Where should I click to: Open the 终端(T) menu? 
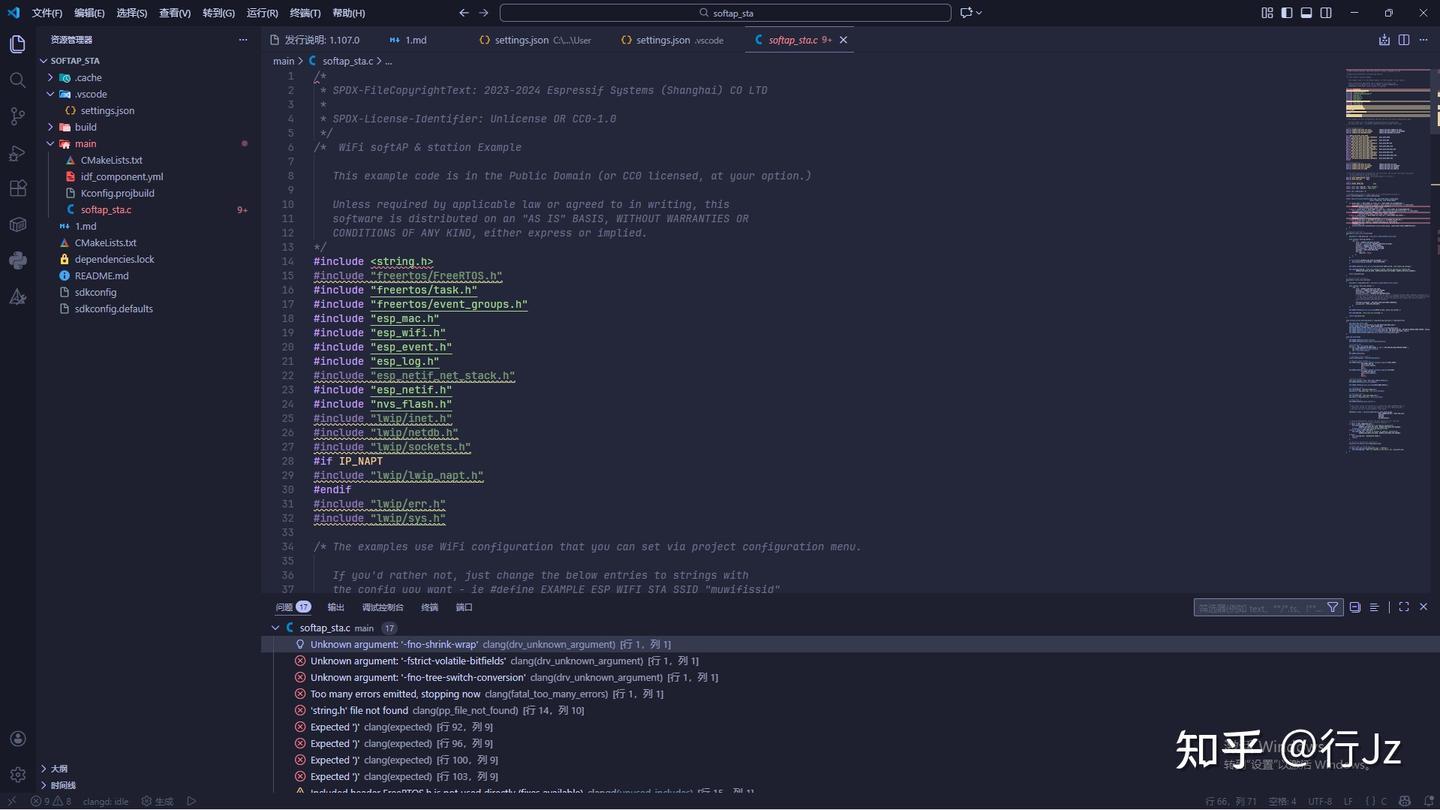305,13
